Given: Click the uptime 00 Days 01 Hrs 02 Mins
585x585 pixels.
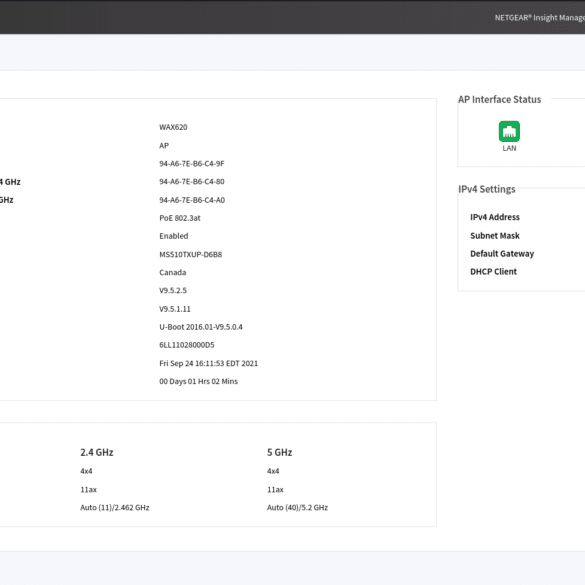Looking at the screenshot, I should pos(198,381).
